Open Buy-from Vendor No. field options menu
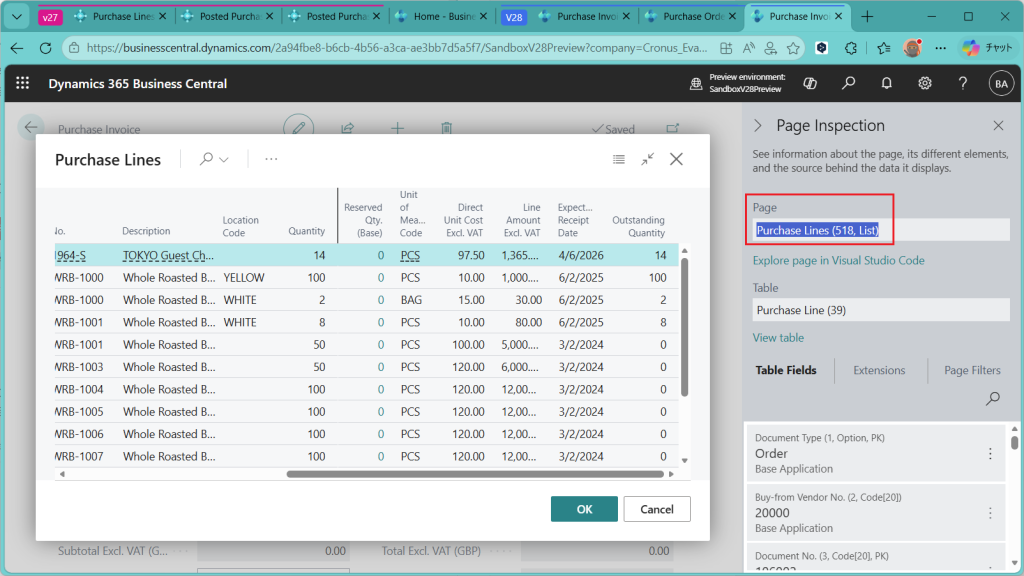The image size is (1024, 576). (x=990, y=513)
